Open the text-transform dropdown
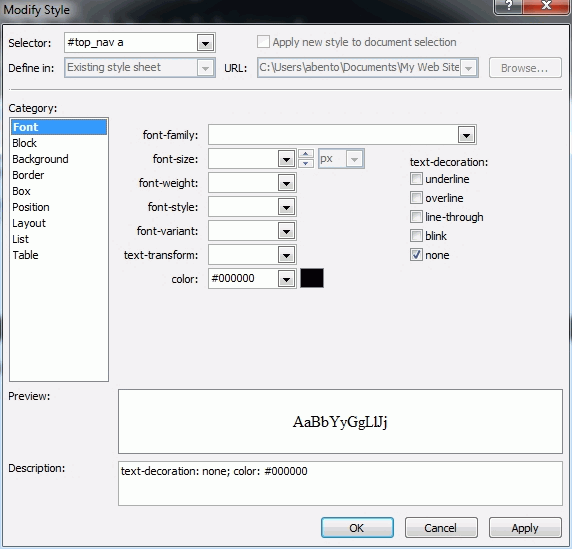Viewport: 572px width, 549px height. (286, 255)
